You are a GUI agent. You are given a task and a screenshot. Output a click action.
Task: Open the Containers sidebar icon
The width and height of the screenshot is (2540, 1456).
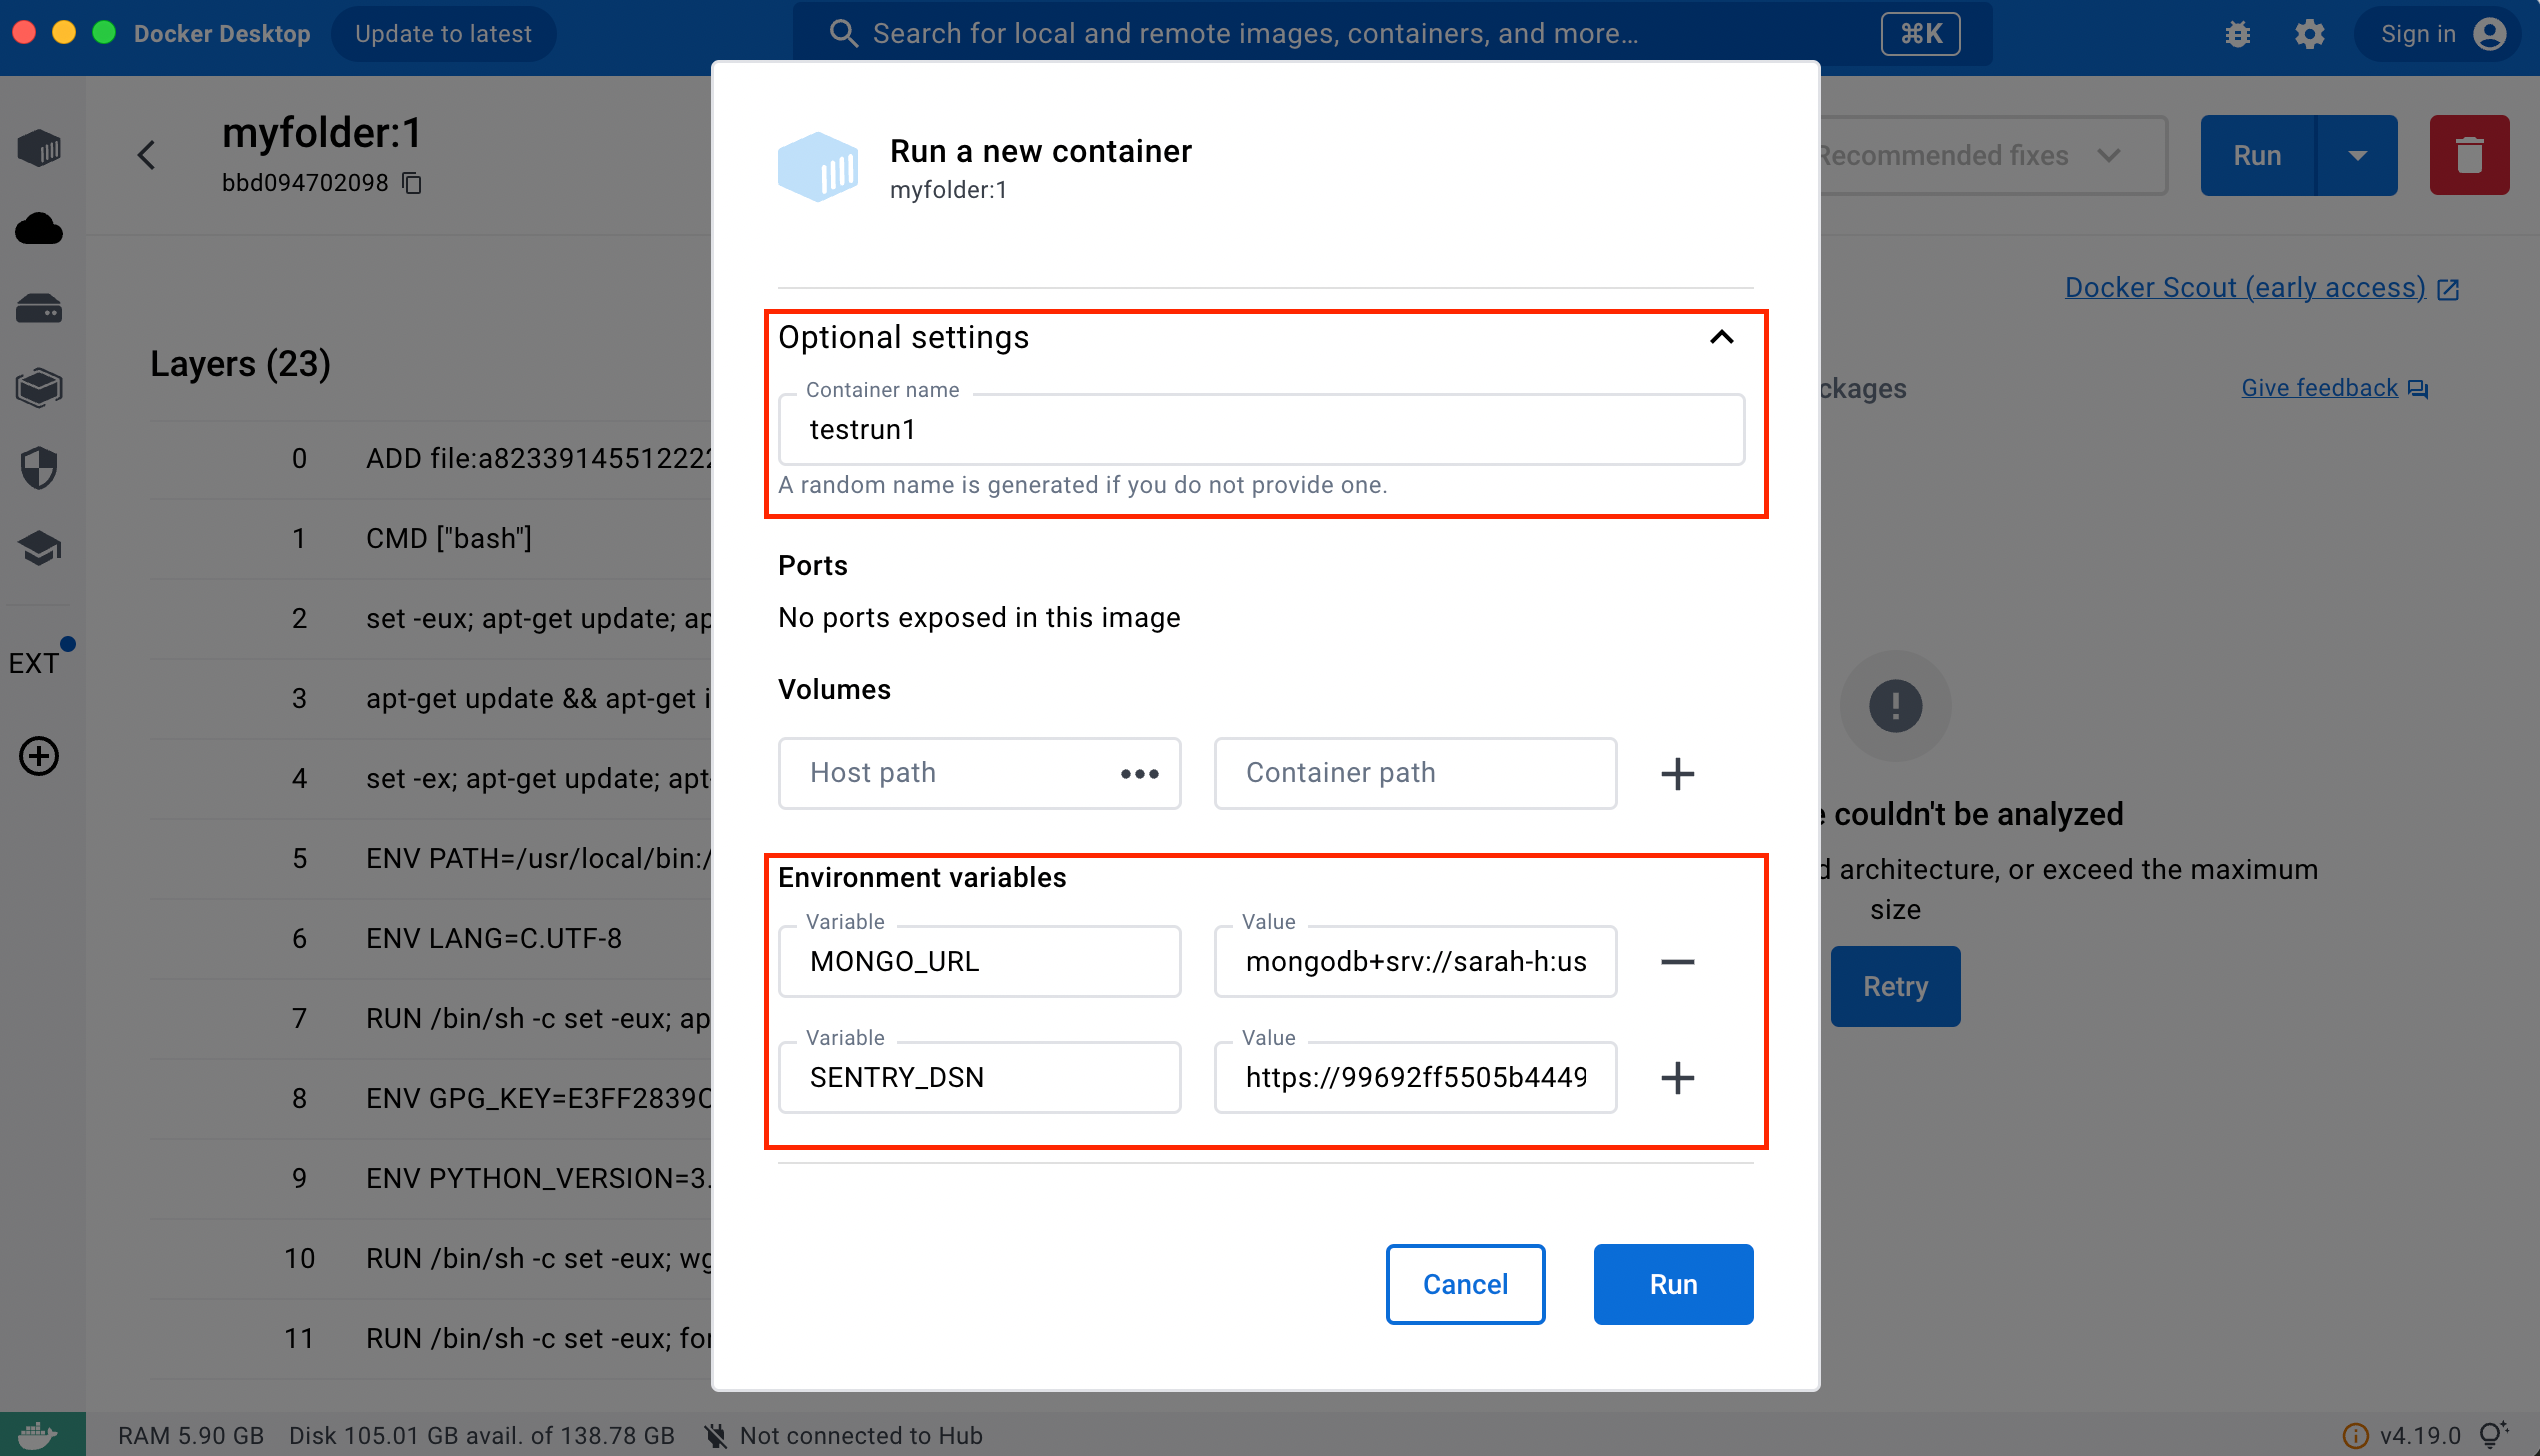point(39,148)
